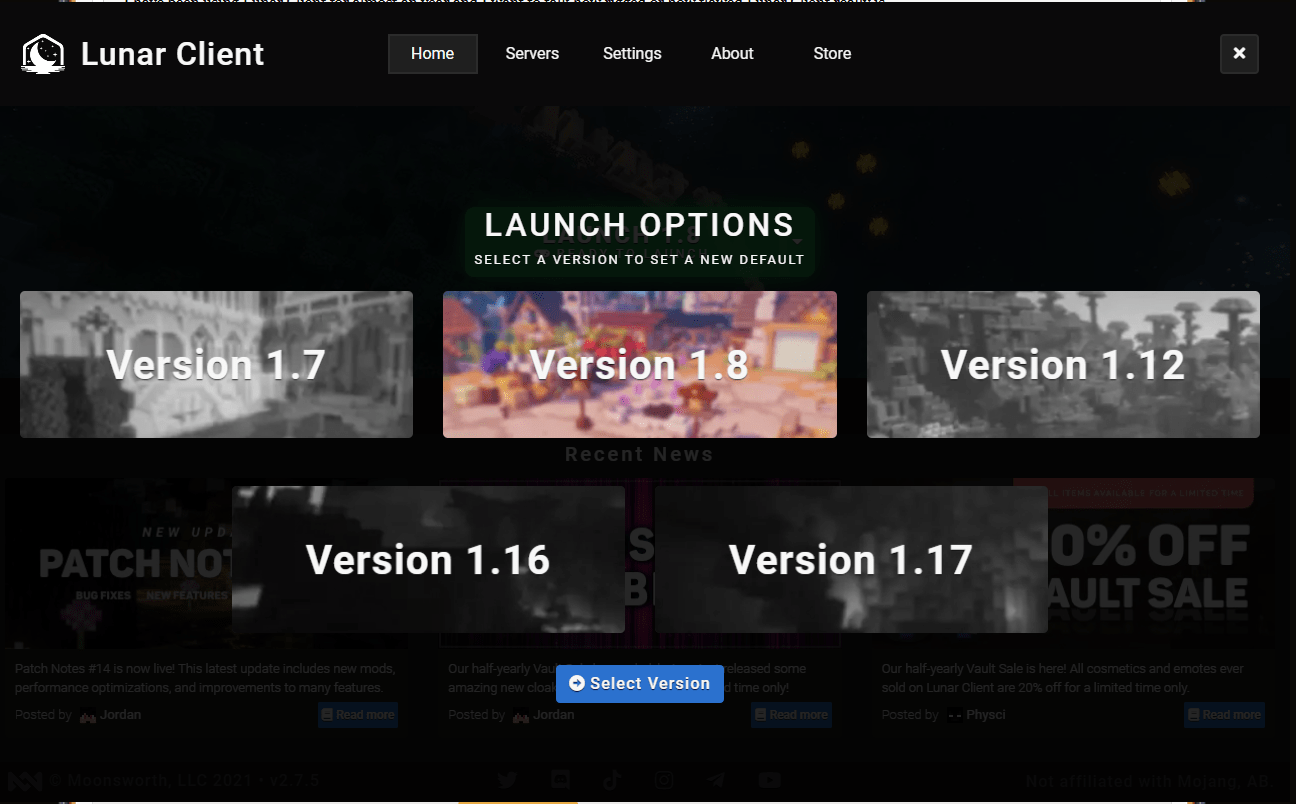Open the Twitter icon in the footer
This screenshot has width=1296, height=804.
pyautogui.click(x=508, y=780)
